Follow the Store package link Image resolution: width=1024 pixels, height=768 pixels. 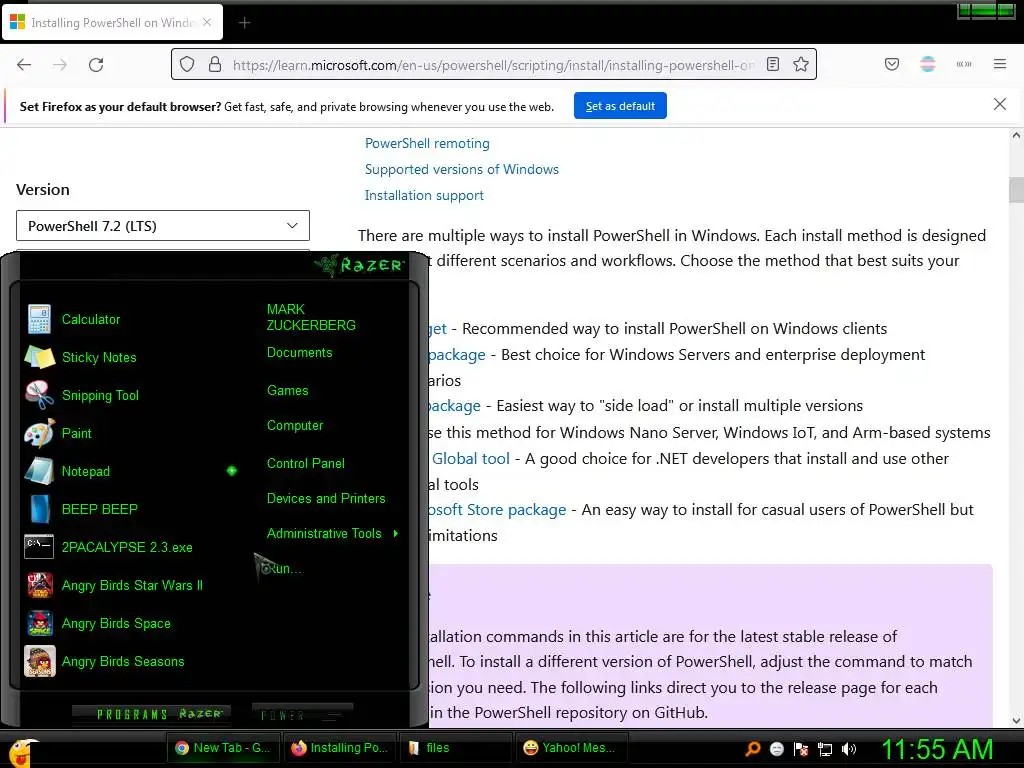pyautogui.click(x=498, y=509)
